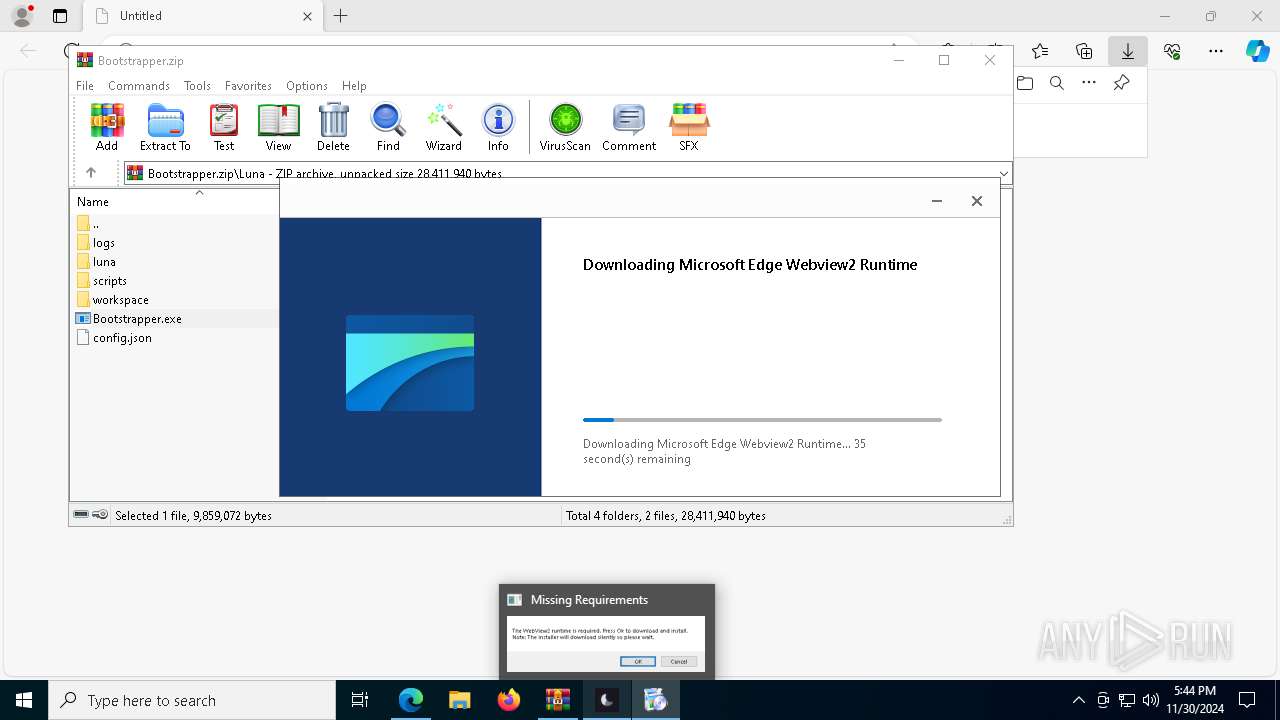Open the WinRAR File menu
The image size is (1280, 720).
85,86
